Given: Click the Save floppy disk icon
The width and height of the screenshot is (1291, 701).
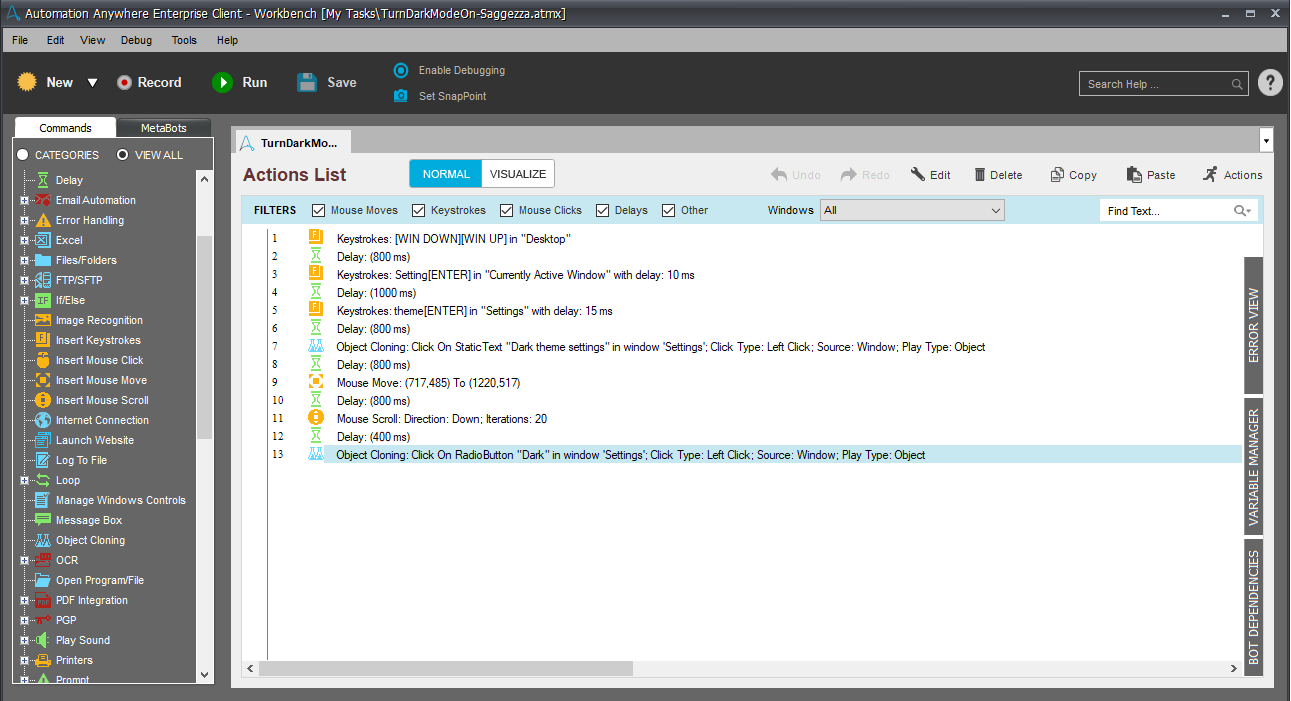Looking at the screenshot, I should 307,83.
